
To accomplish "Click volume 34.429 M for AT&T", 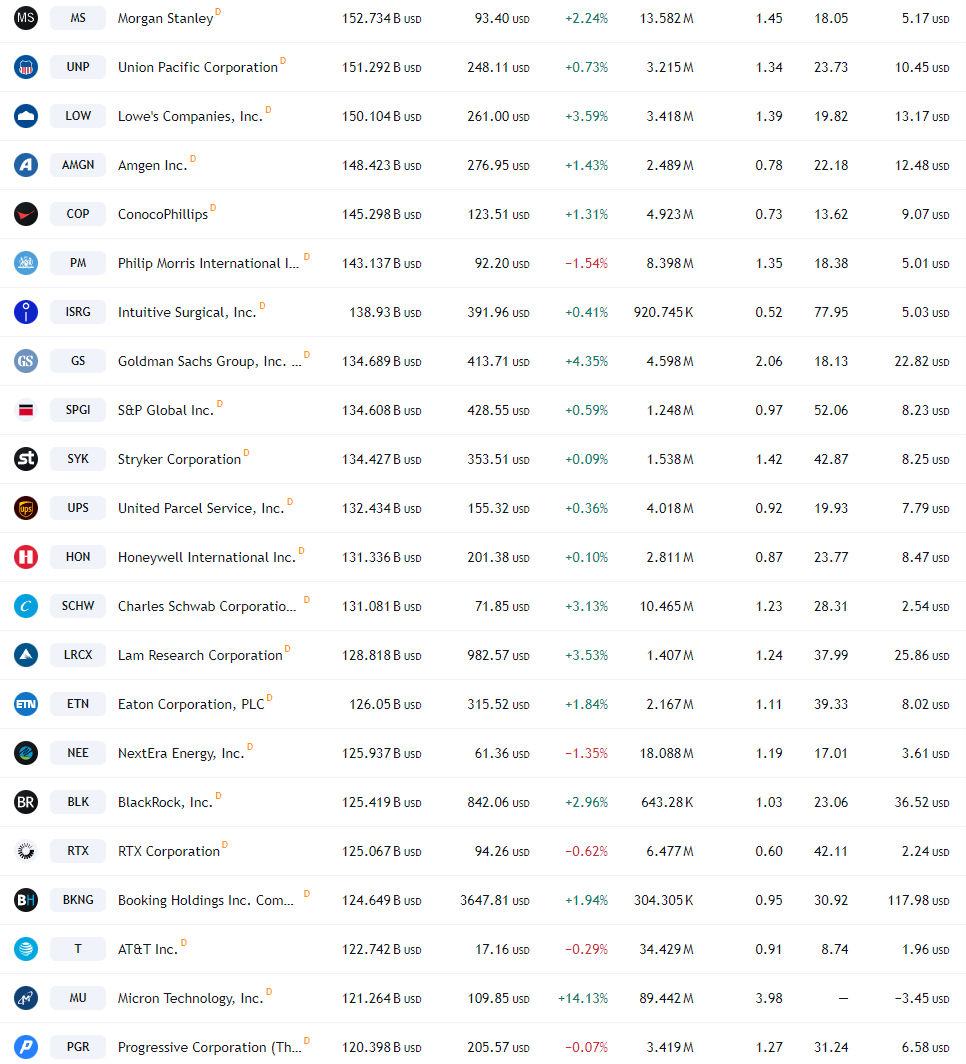I will [666, 949].
